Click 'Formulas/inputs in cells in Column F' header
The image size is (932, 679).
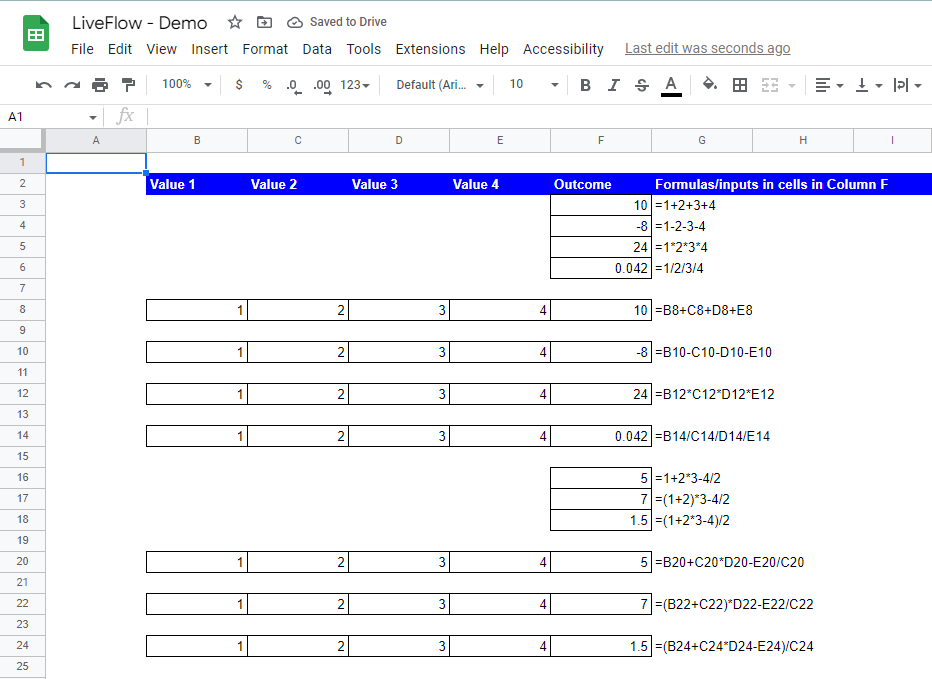pos(772,184)
